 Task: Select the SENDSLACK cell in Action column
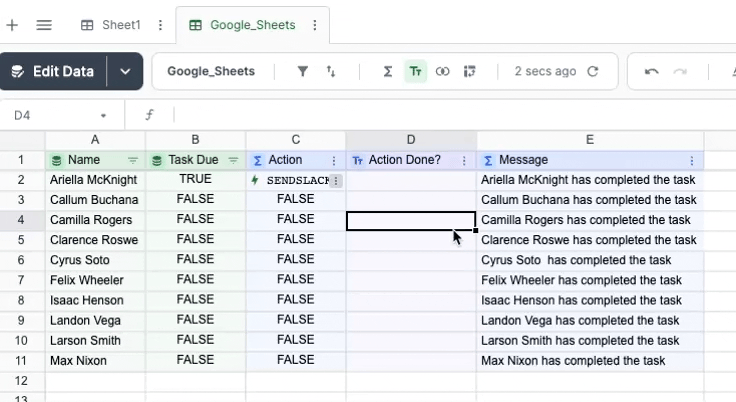pos(290,180)
